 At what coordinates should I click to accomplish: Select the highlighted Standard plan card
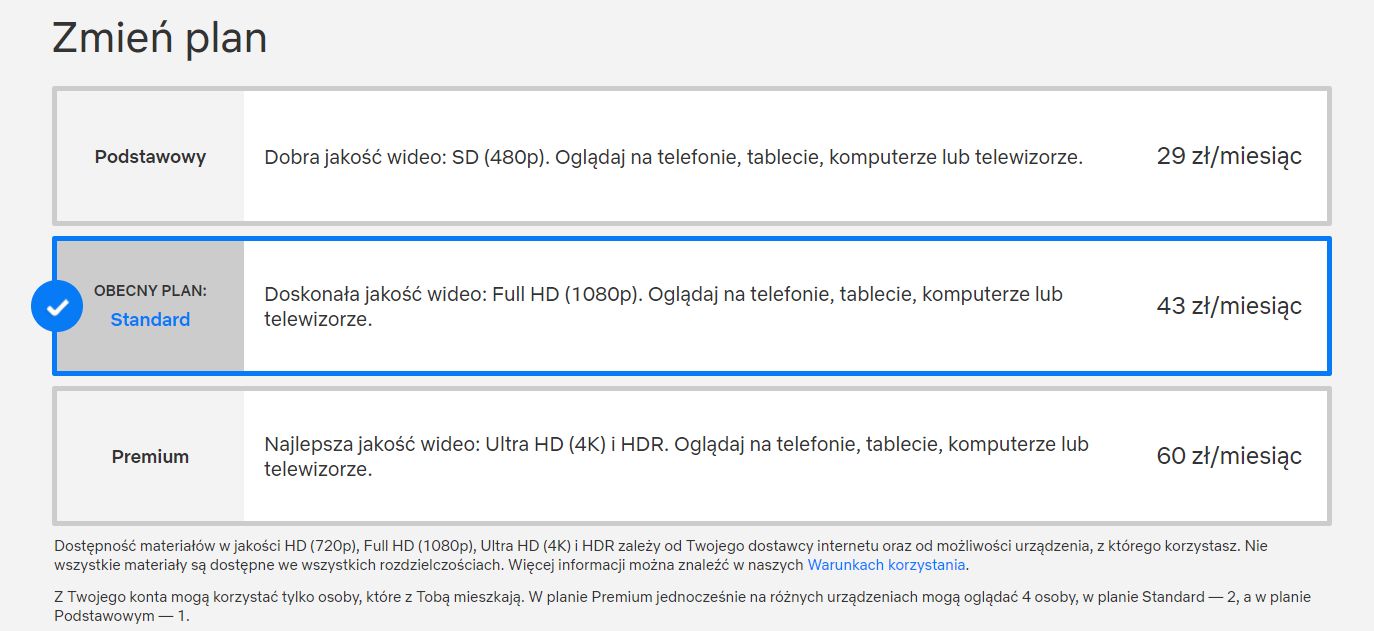pos(690,306)
